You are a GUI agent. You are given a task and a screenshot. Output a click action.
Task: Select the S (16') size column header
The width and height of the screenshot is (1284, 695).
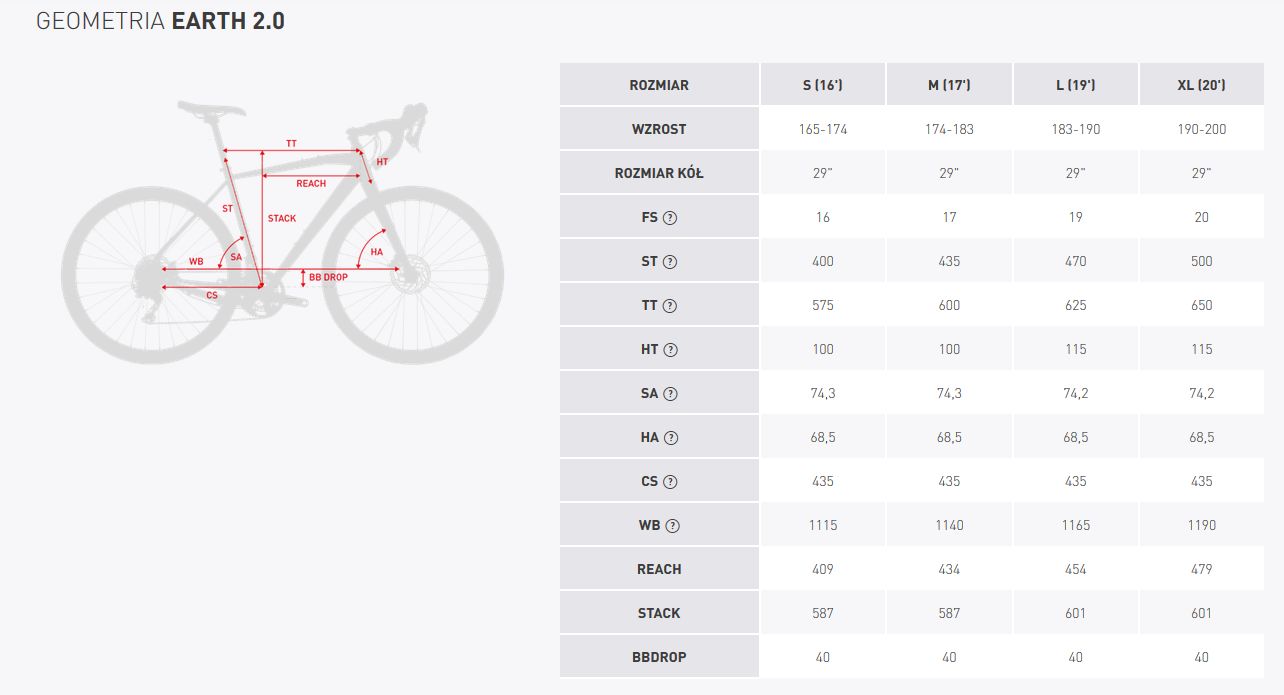point(823,85)
